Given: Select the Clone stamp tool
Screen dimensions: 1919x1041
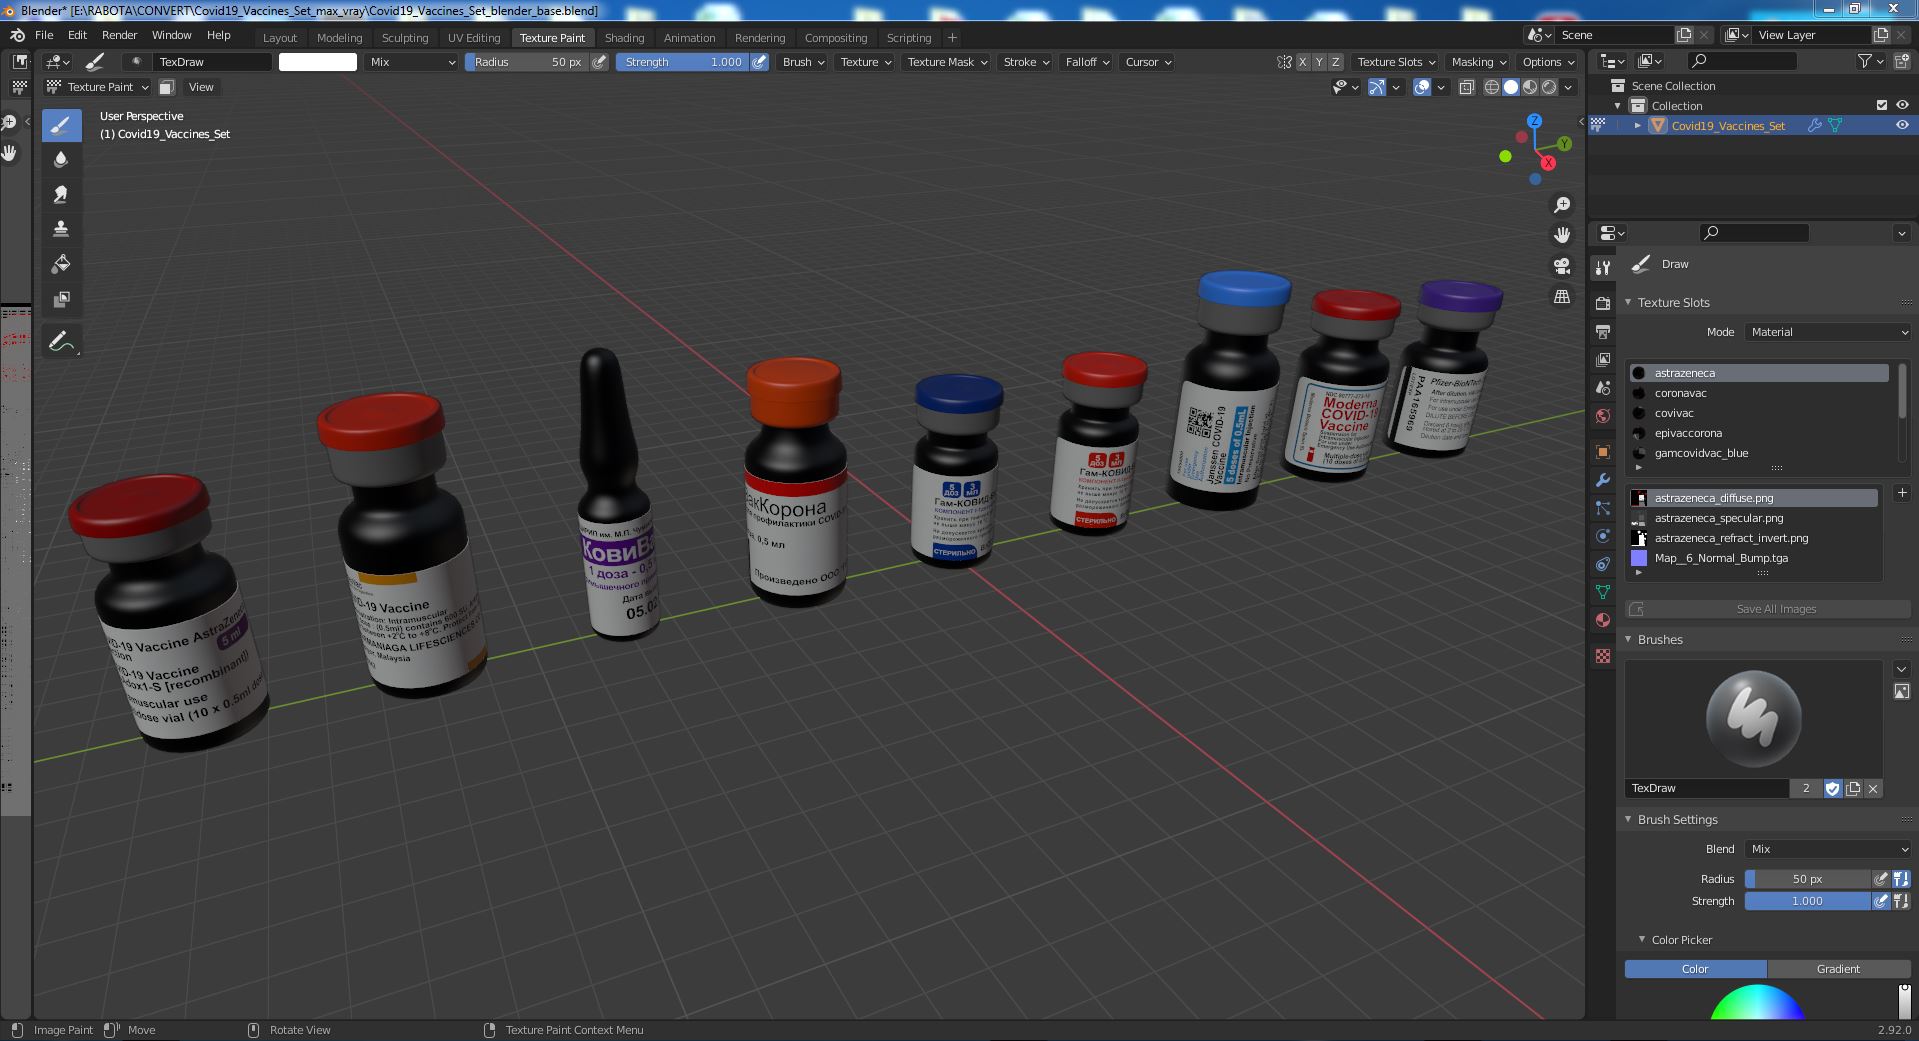Looking at the screenshot, I should pyautogui.click(x=61, y=229).
